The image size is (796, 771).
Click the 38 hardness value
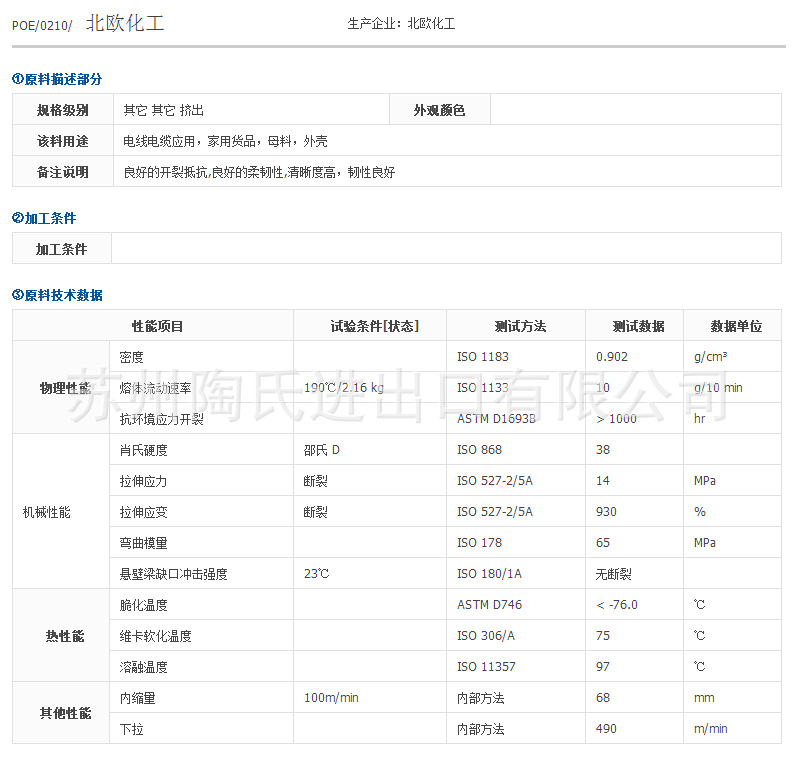point(603,450)
